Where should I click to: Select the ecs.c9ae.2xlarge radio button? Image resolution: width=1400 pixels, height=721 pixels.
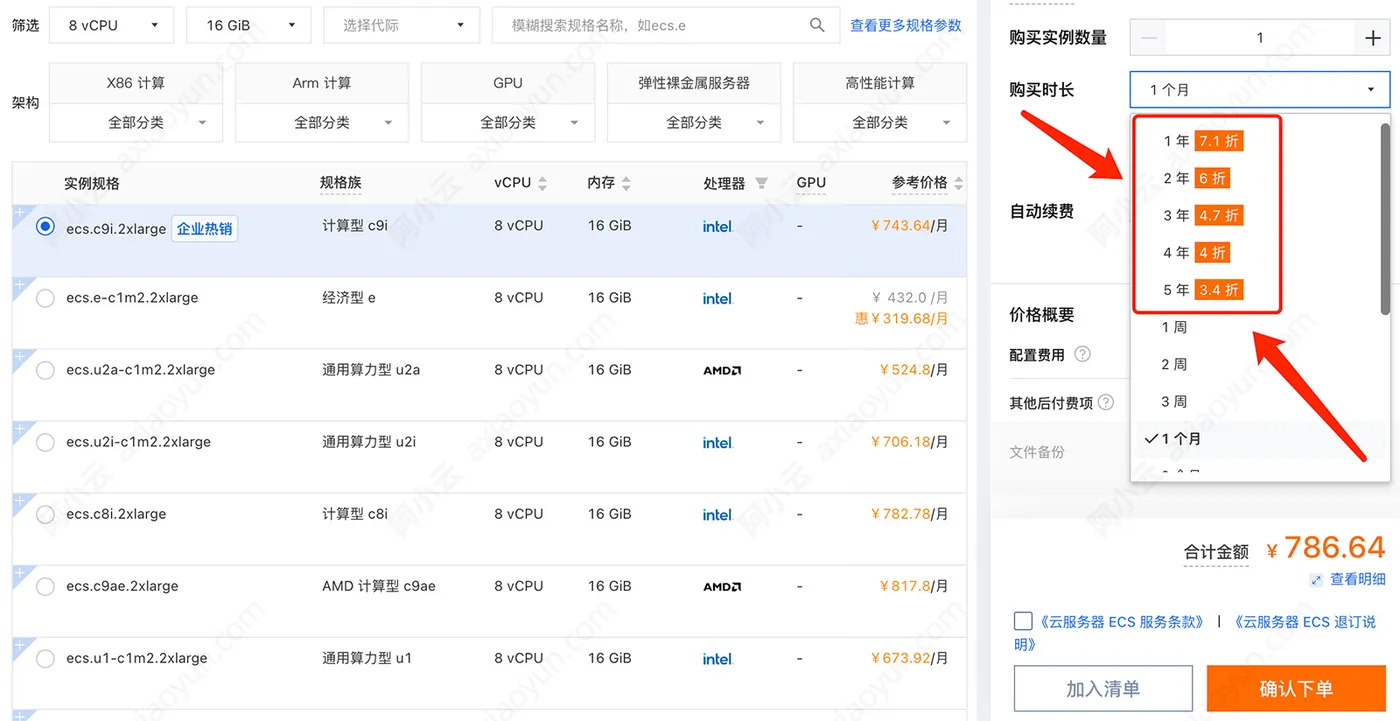[x=45, y=586]
